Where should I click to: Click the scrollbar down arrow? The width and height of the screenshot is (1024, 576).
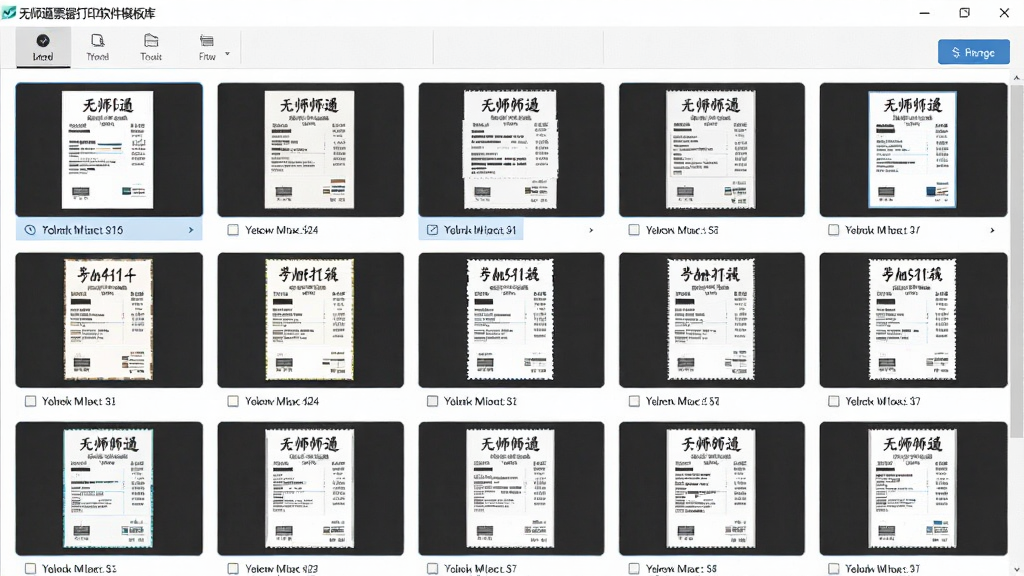point(1016,569)
